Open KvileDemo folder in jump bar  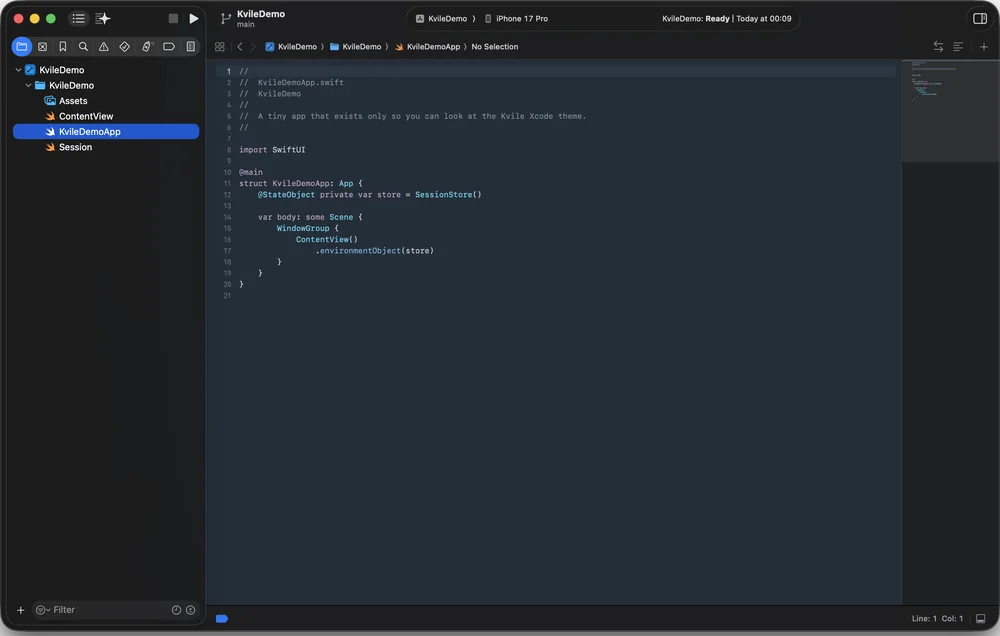pyautogui.click(x=355, y=47)
